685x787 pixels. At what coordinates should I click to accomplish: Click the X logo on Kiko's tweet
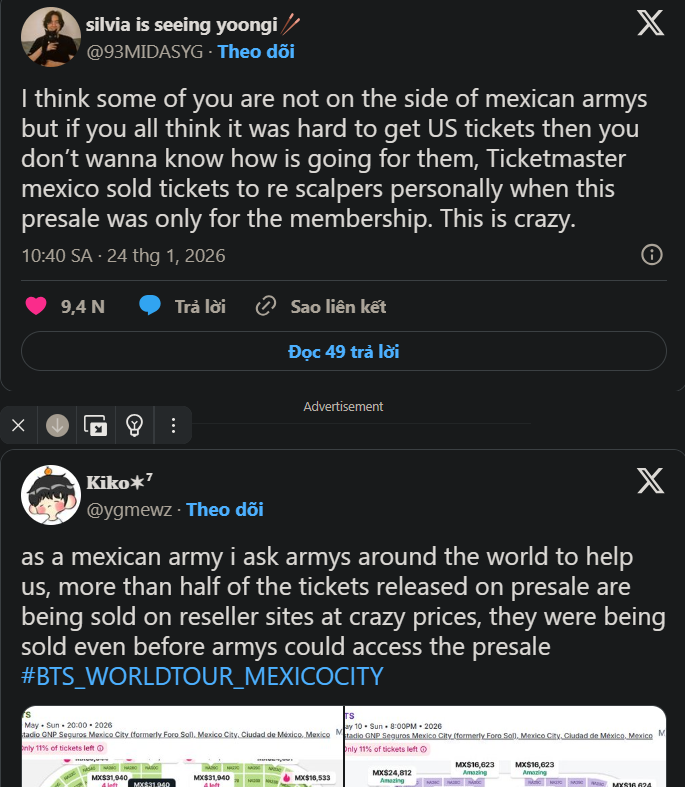[x=650, y=482]
